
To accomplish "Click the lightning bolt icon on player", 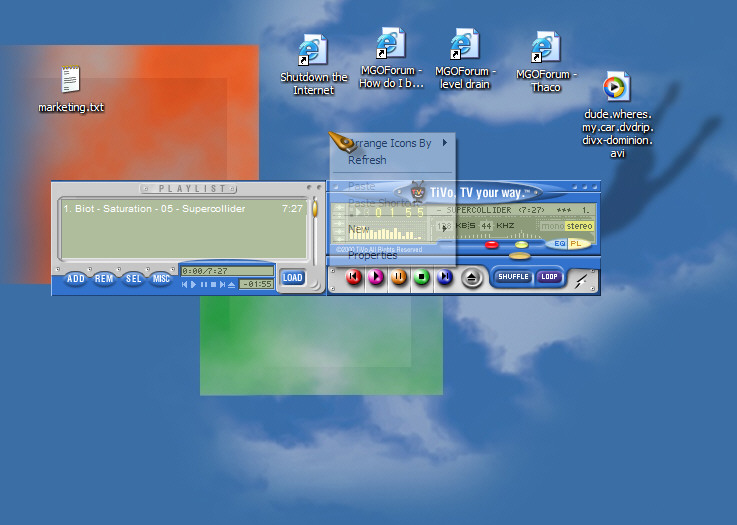I will click(x=581, y=281).
